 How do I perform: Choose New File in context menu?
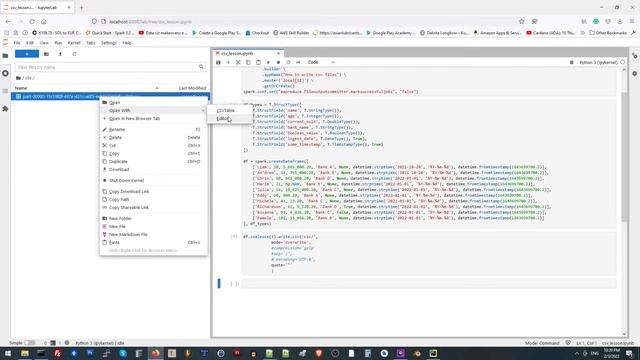[153, 227]
